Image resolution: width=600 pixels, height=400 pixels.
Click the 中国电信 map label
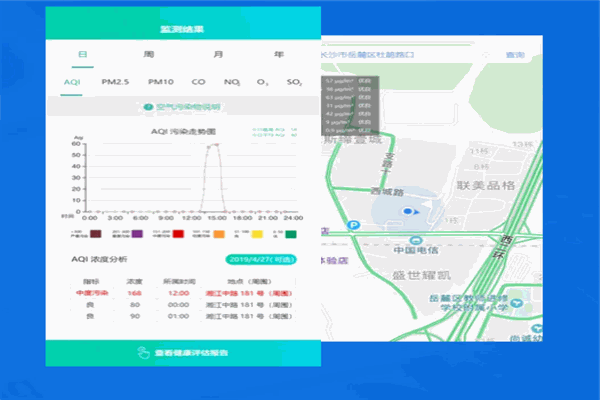point(416,250)
